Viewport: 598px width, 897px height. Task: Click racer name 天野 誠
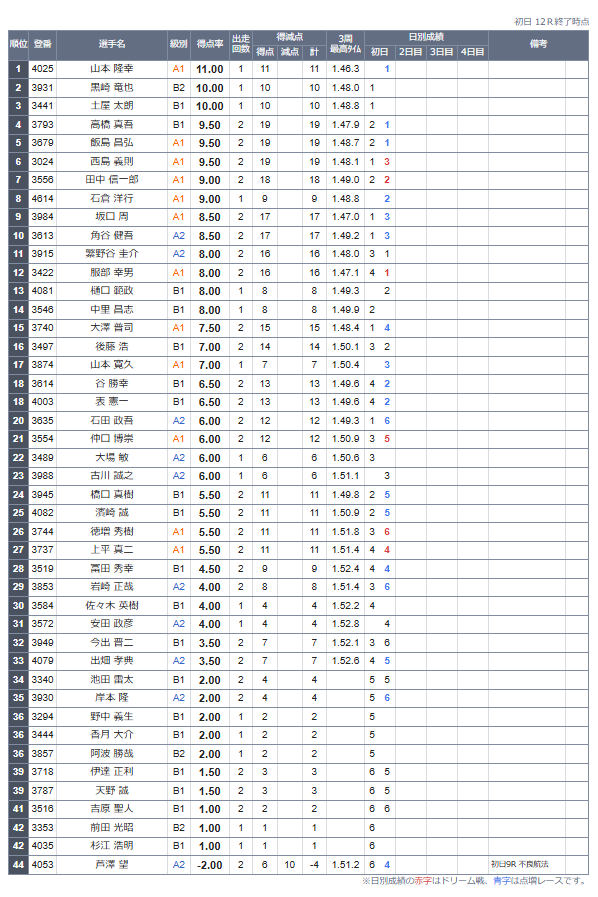[112, 791]
